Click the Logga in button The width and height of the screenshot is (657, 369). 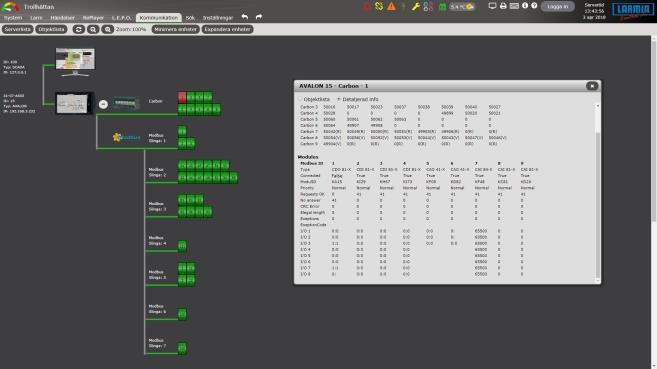tap(557, 6)
